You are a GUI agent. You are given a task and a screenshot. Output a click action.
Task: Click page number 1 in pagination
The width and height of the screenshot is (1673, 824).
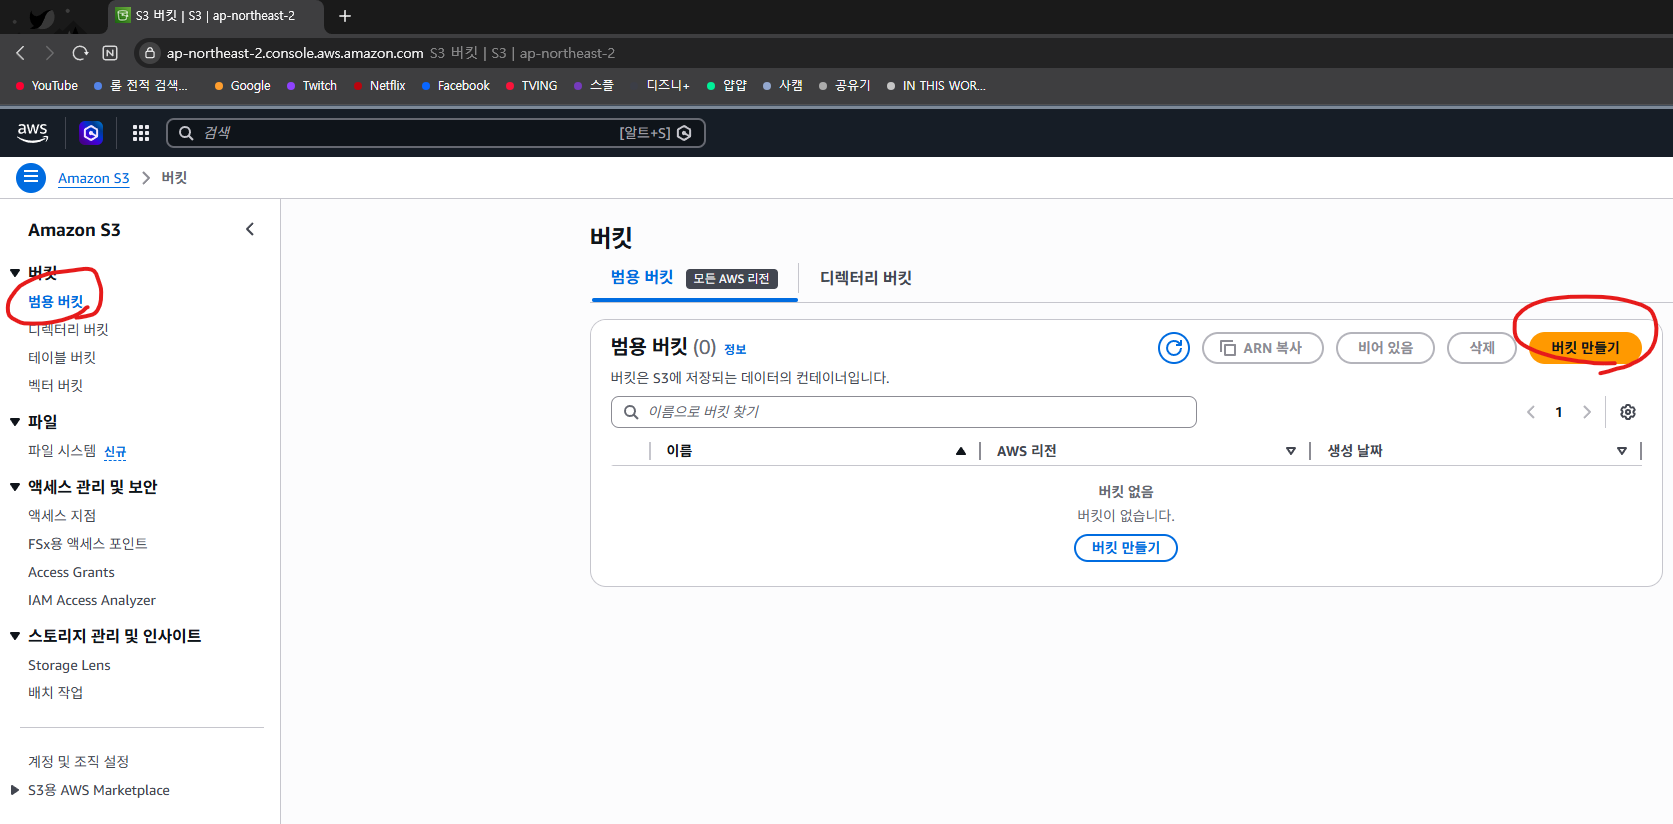coord(1559,412)
